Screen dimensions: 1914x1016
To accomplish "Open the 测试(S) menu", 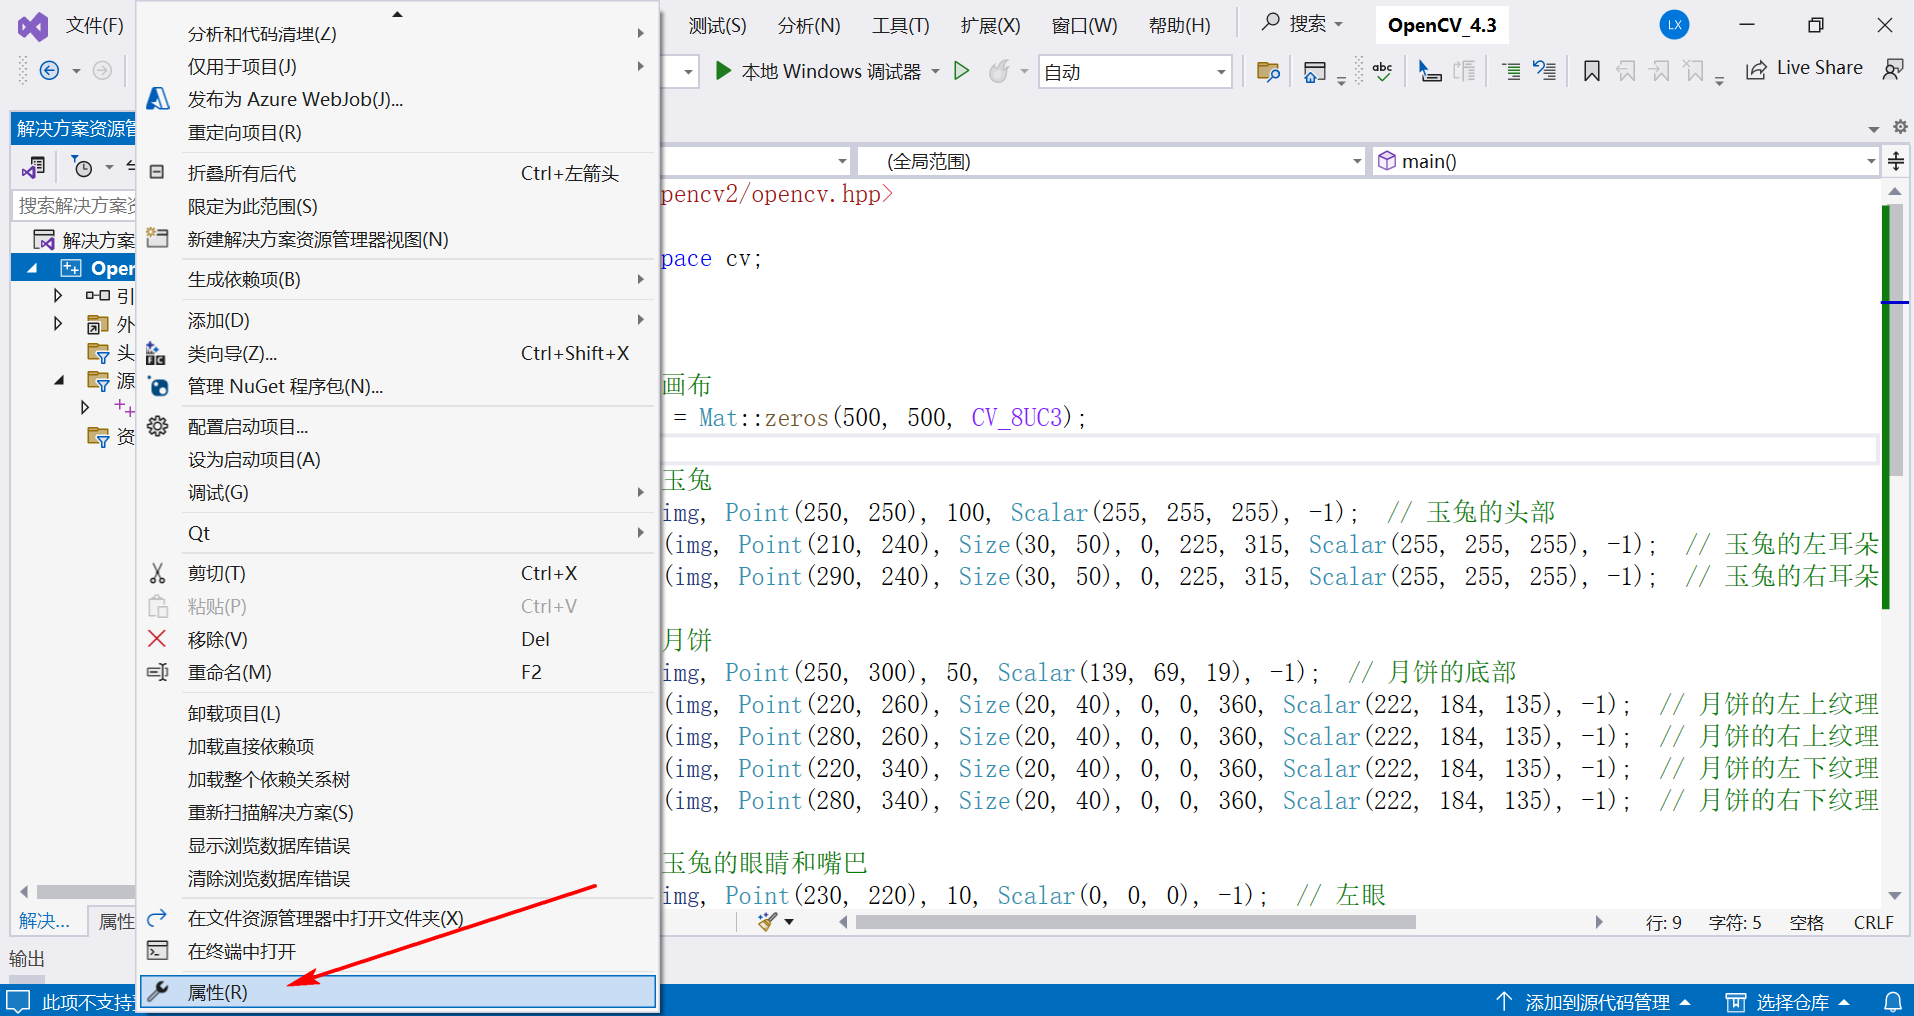I will coord(717,25).
